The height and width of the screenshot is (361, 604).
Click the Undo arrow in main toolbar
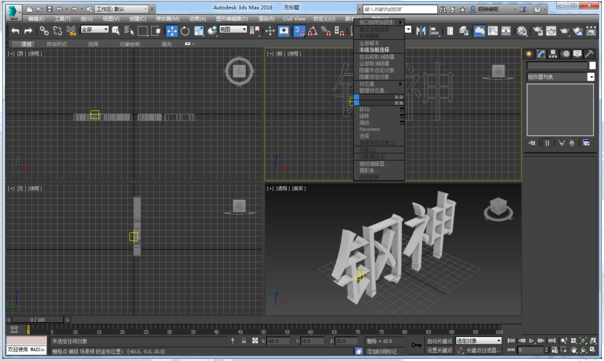tap(15, 31)
